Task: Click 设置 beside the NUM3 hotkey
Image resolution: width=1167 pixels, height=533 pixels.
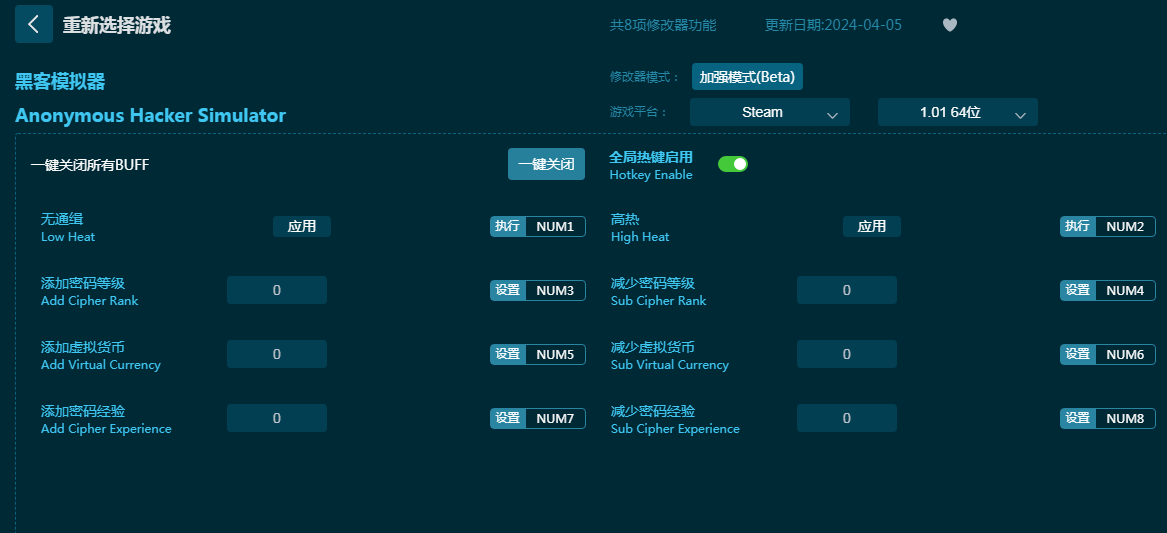Action: tap(508, 290)
